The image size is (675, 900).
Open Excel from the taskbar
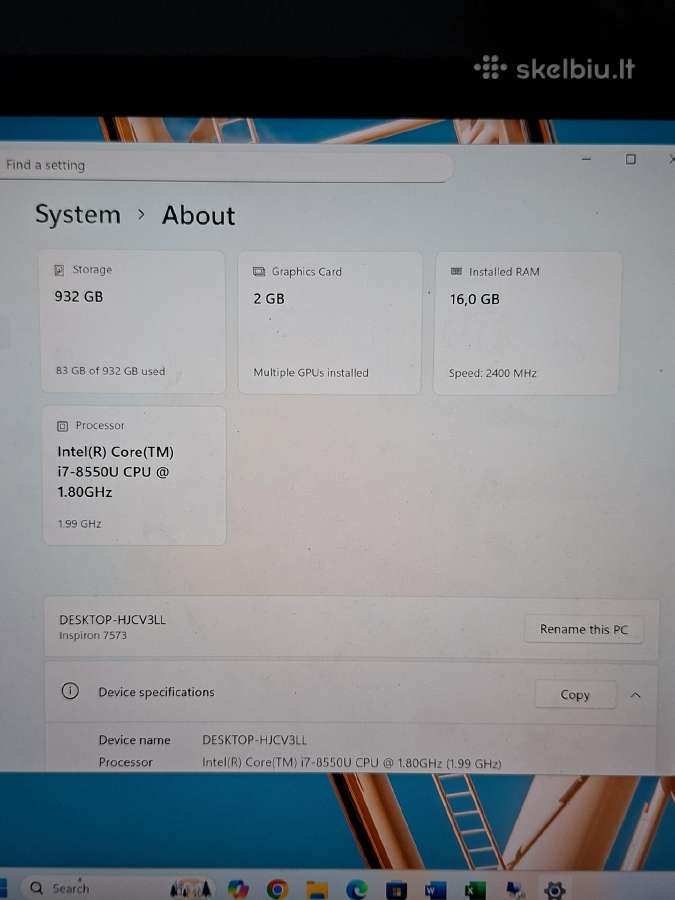(x=475, y=890)
